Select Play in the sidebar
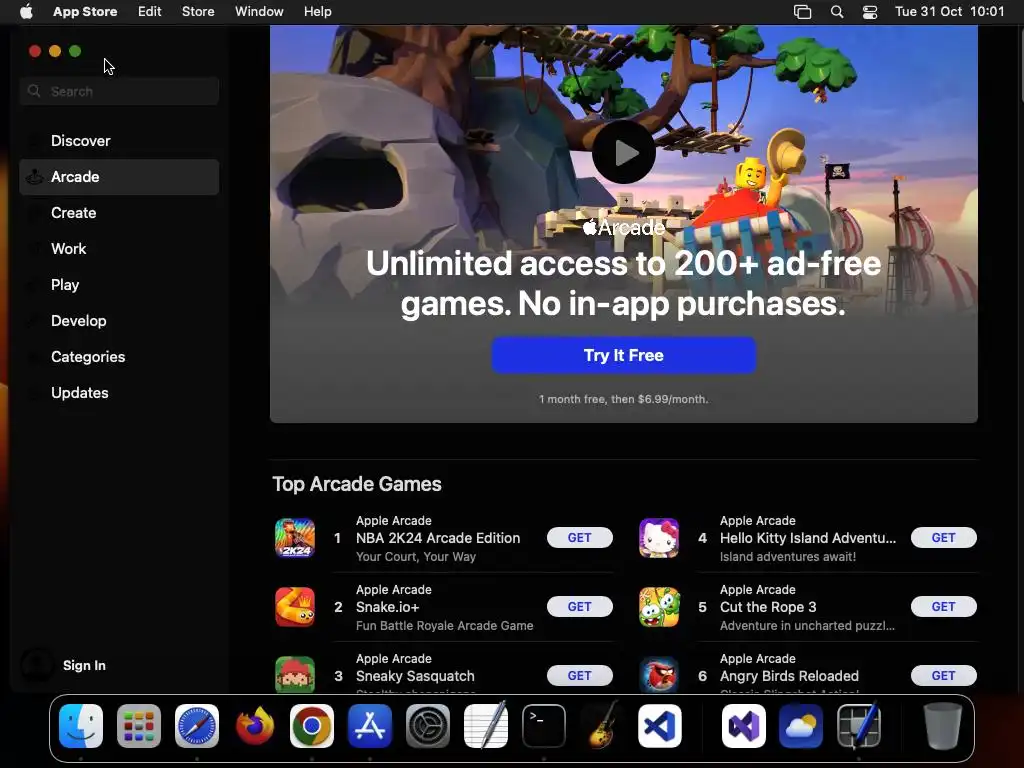The width and height of the screenshot is (1024, 768). pyautogui.click(x=120, y=285)
